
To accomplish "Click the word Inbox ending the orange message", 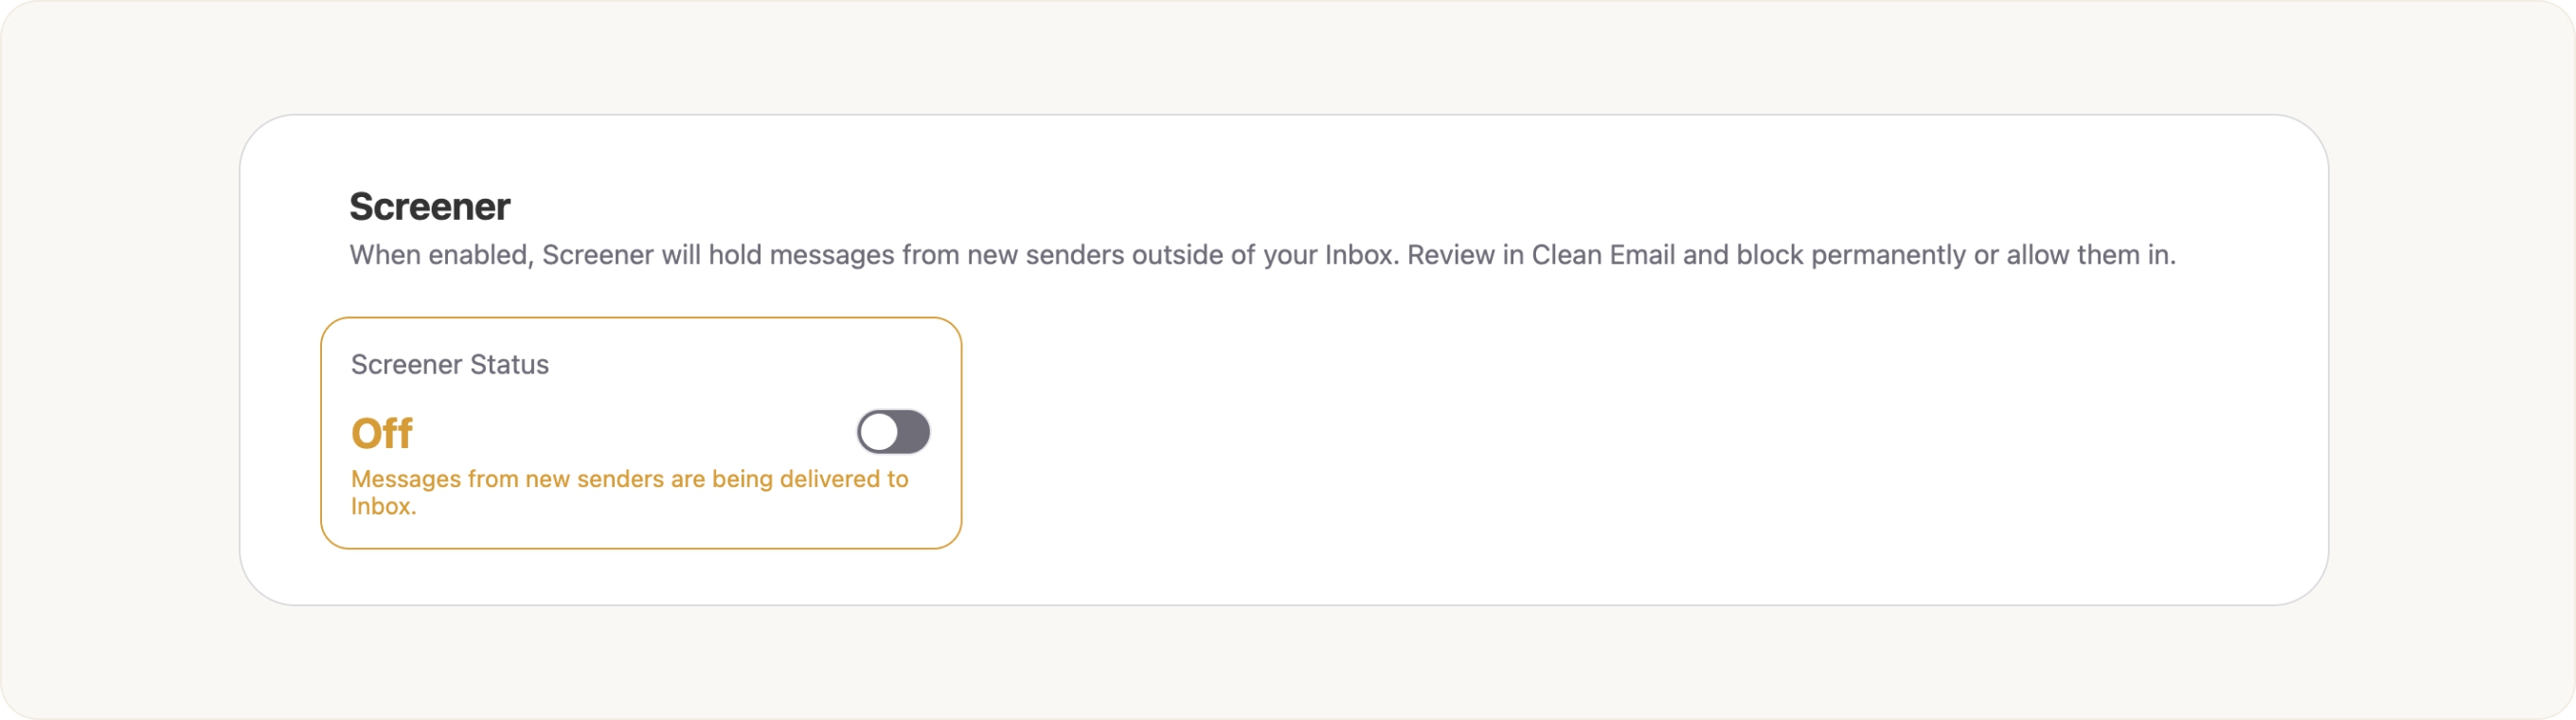I will tap(381, 506).
